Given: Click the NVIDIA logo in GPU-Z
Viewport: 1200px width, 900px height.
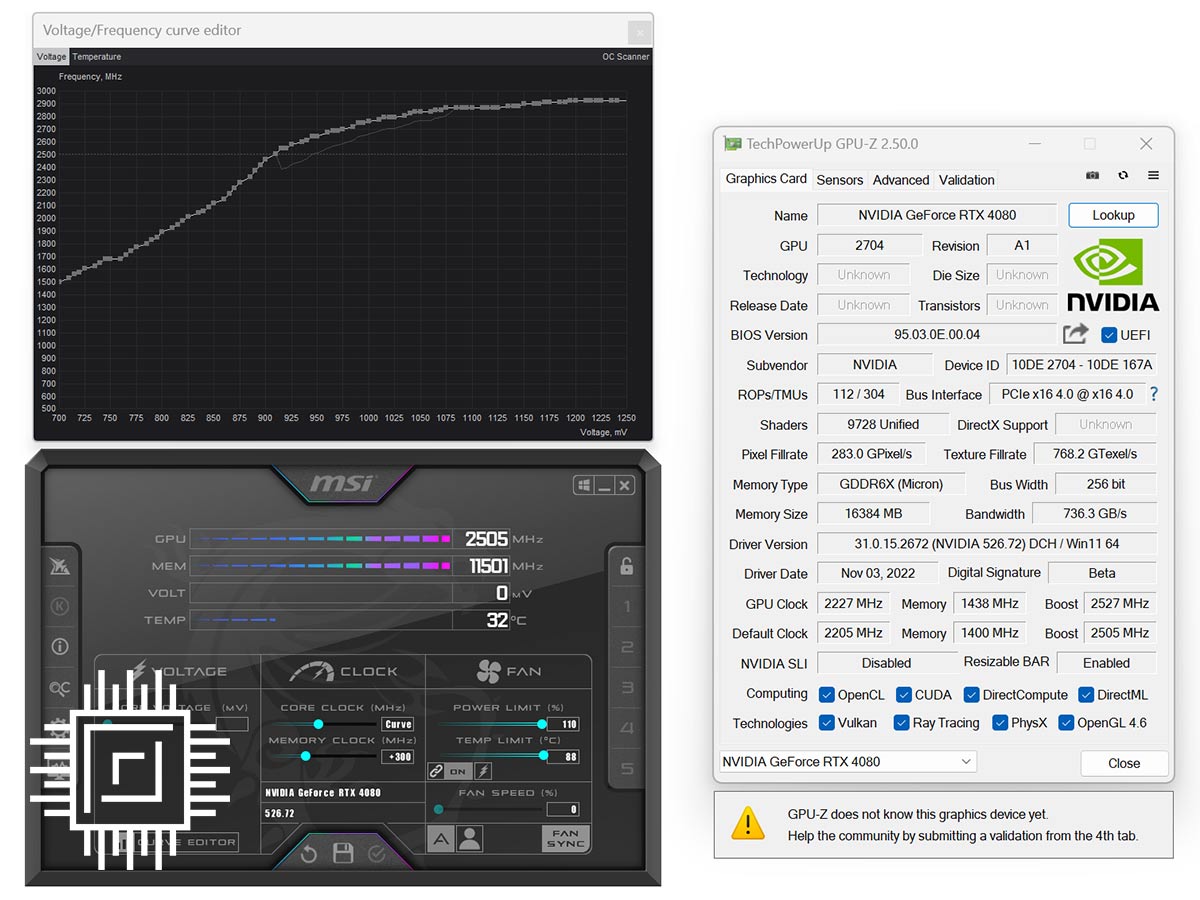Looking at the screenshot, I should pyautogui.click(x=1112, y=275).
